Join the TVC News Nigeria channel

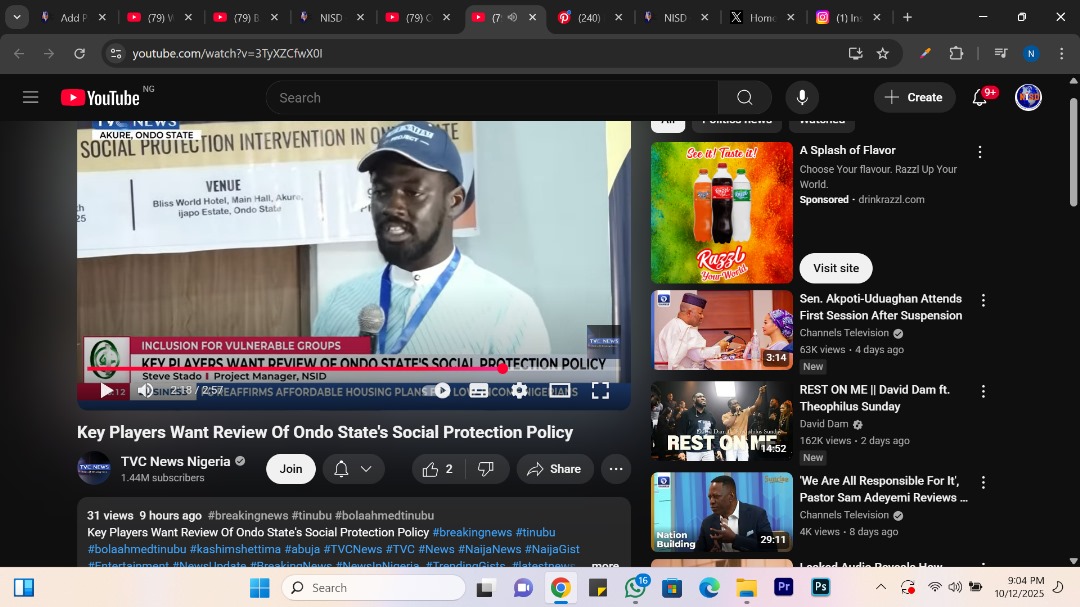pyautogui.click(x=291, y=469)
